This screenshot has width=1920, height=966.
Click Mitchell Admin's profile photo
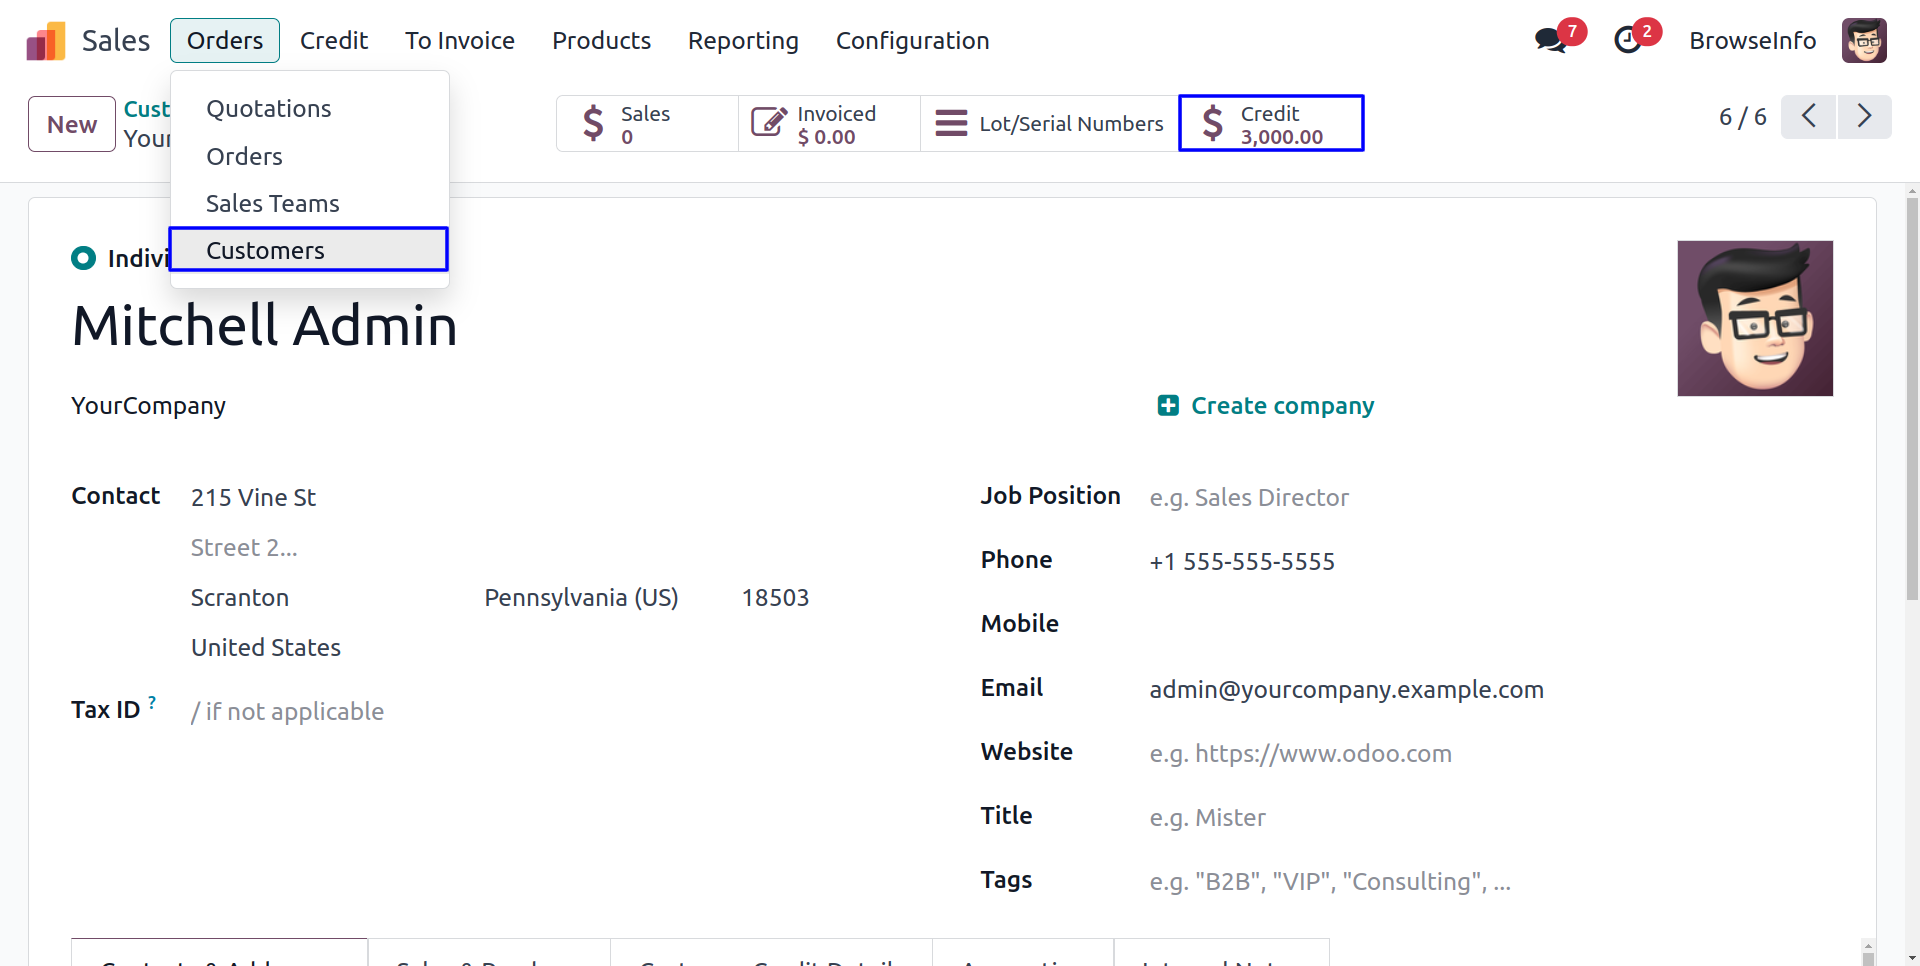pos(1754,318)
